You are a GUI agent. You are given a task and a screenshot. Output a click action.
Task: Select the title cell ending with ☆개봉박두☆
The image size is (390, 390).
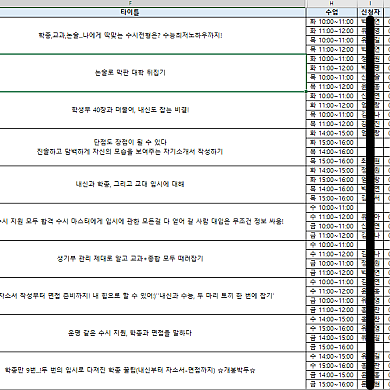pos(153,370)
